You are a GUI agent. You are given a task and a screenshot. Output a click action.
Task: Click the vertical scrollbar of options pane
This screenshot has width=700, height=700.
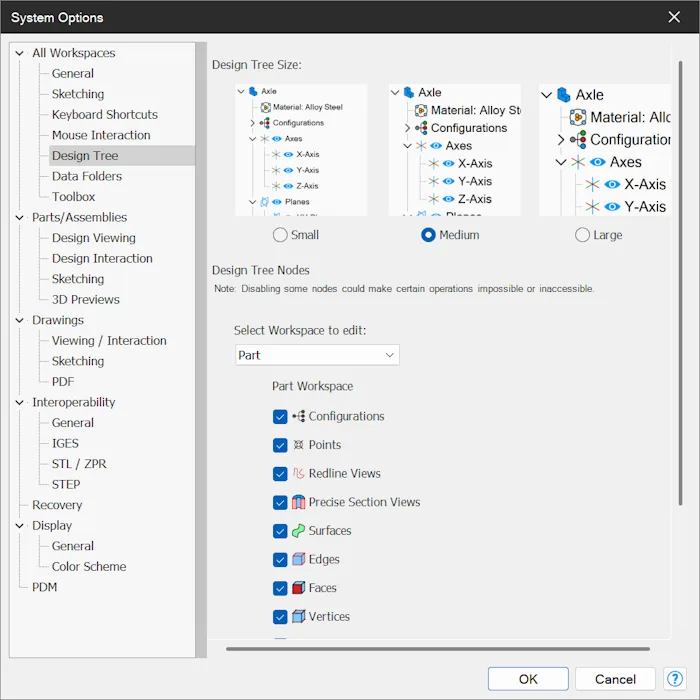pyautogui.click(x=680, y=283)
